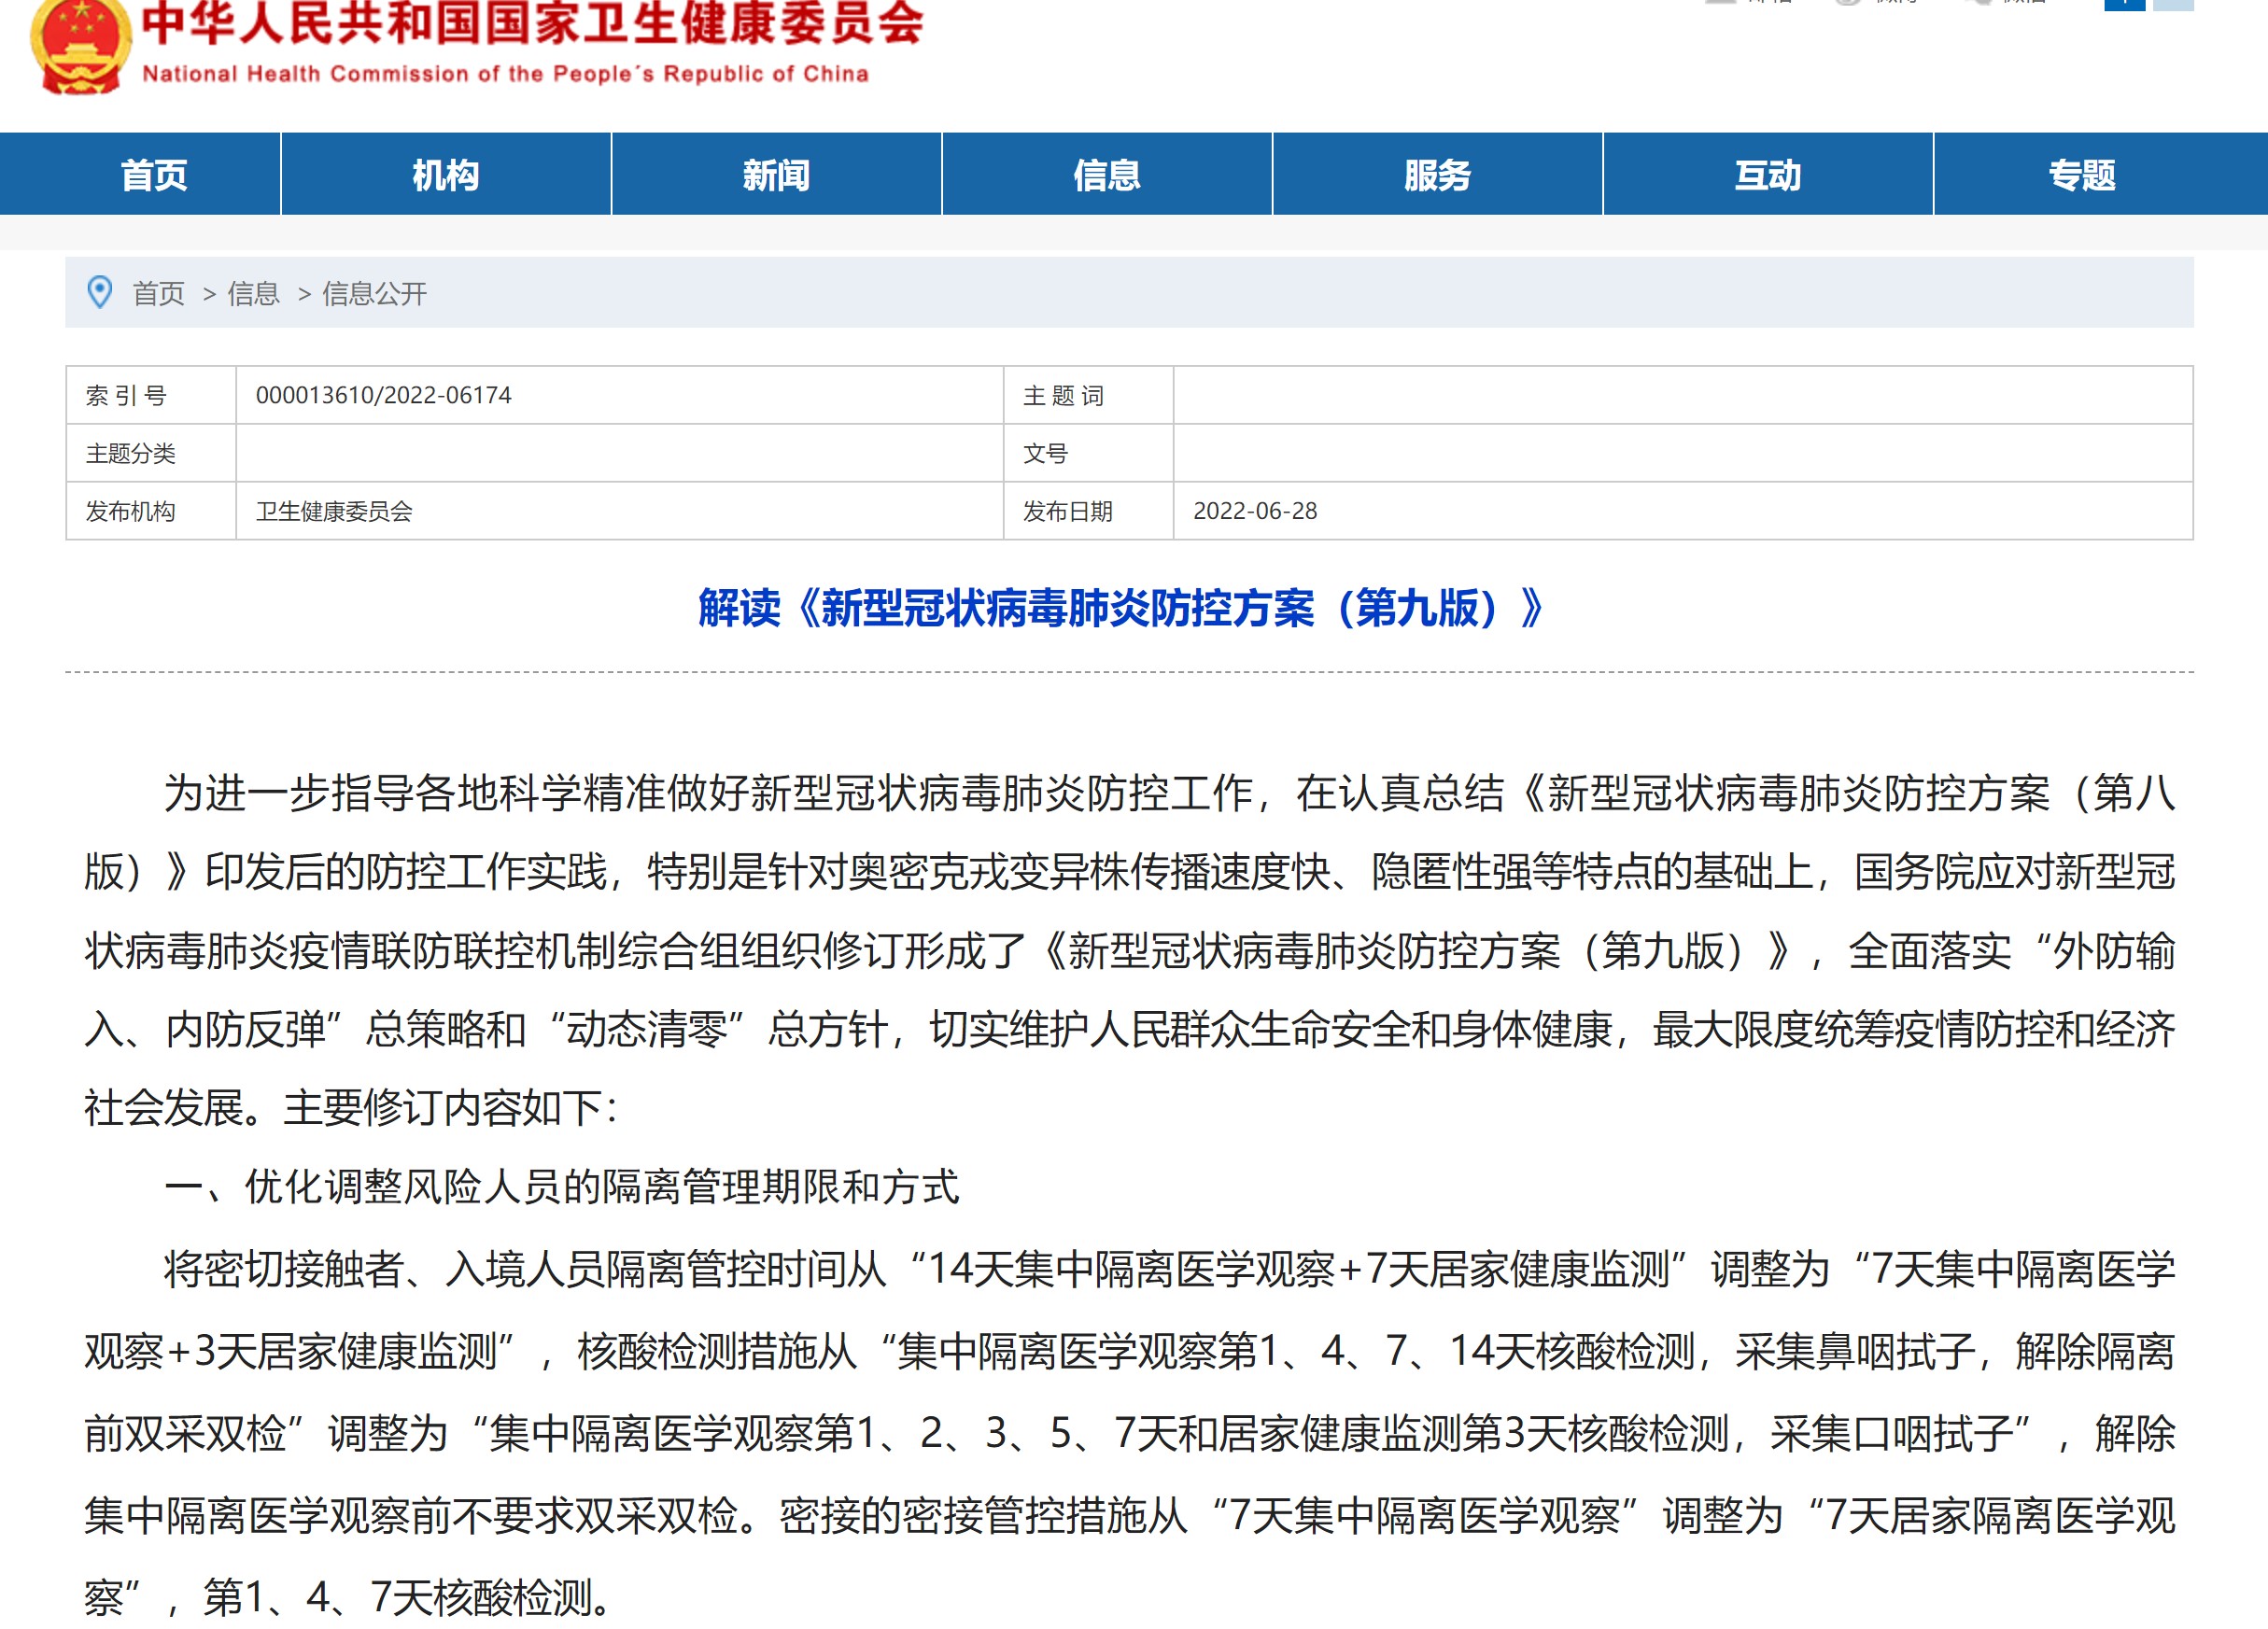
Task: Click 信息 in the breadcrumb trail
Action: [253, 293]
